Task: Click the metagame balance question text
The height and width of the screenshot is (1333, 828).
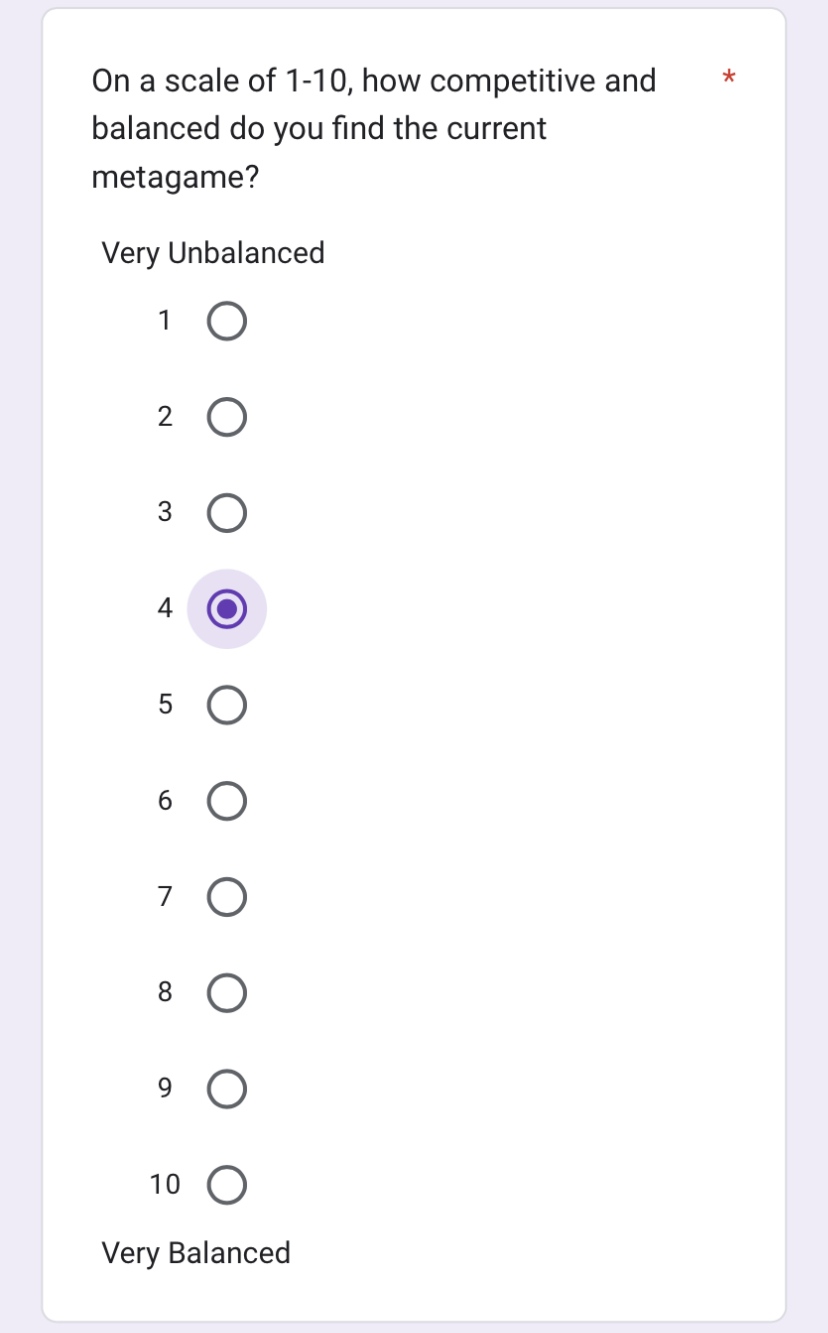Action: point(373,129)
